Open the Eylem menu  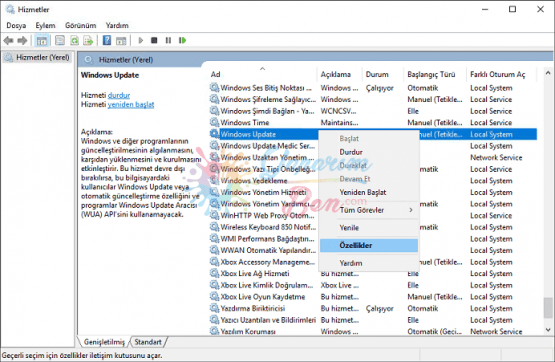point(45,25)
